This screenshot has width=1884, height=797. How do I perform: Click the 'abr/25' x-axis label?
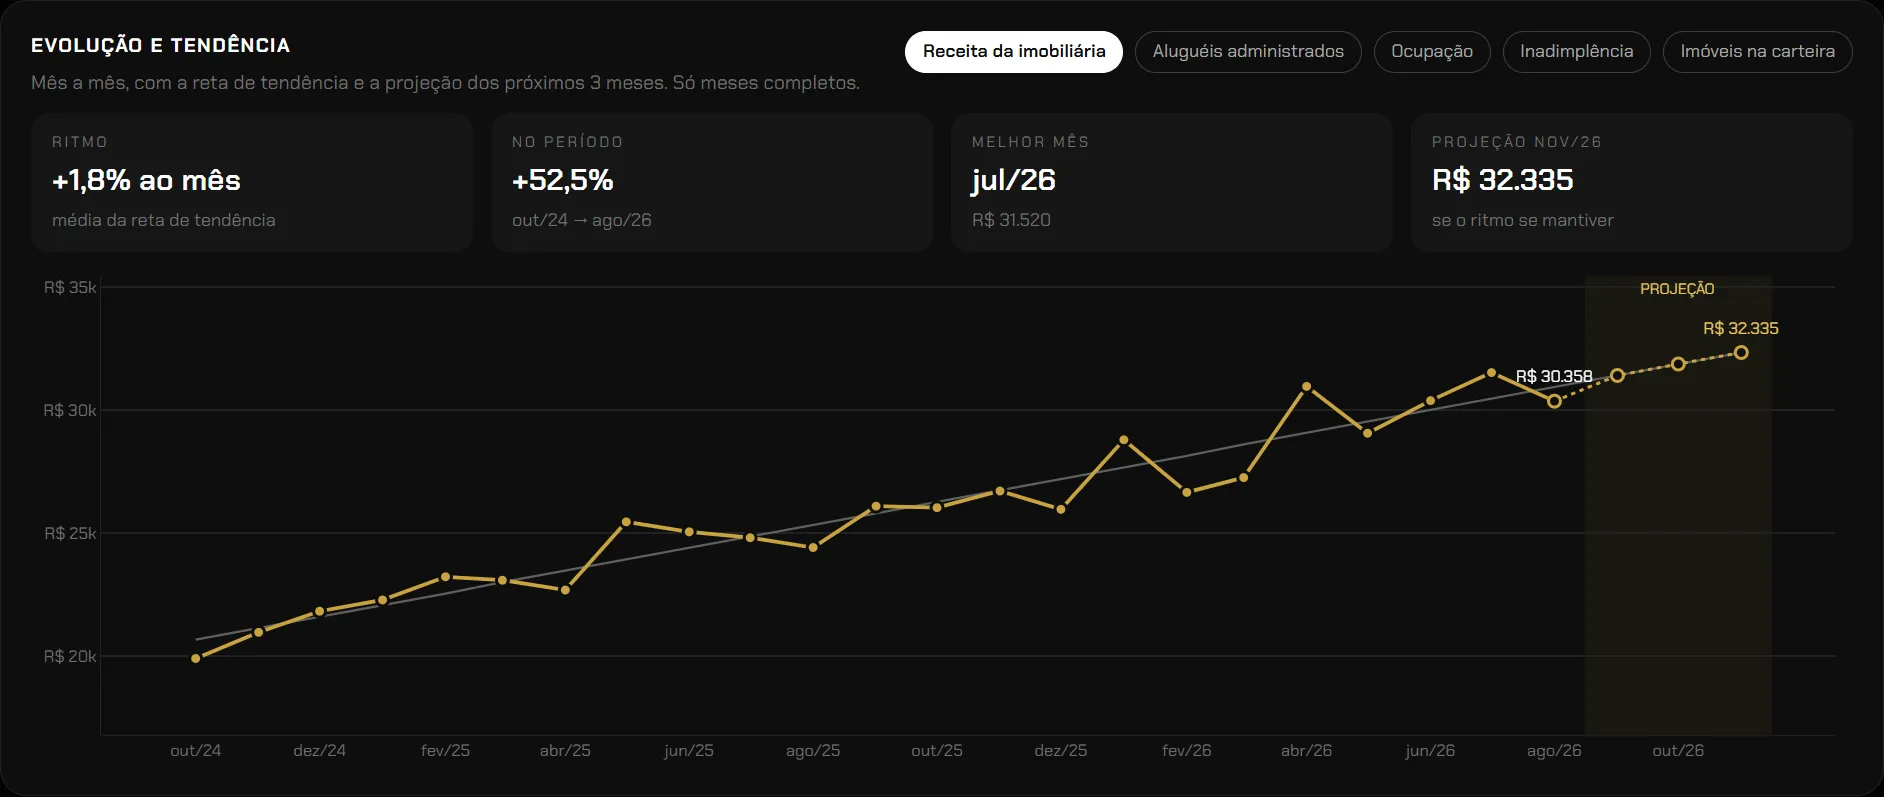click(565, 750)
